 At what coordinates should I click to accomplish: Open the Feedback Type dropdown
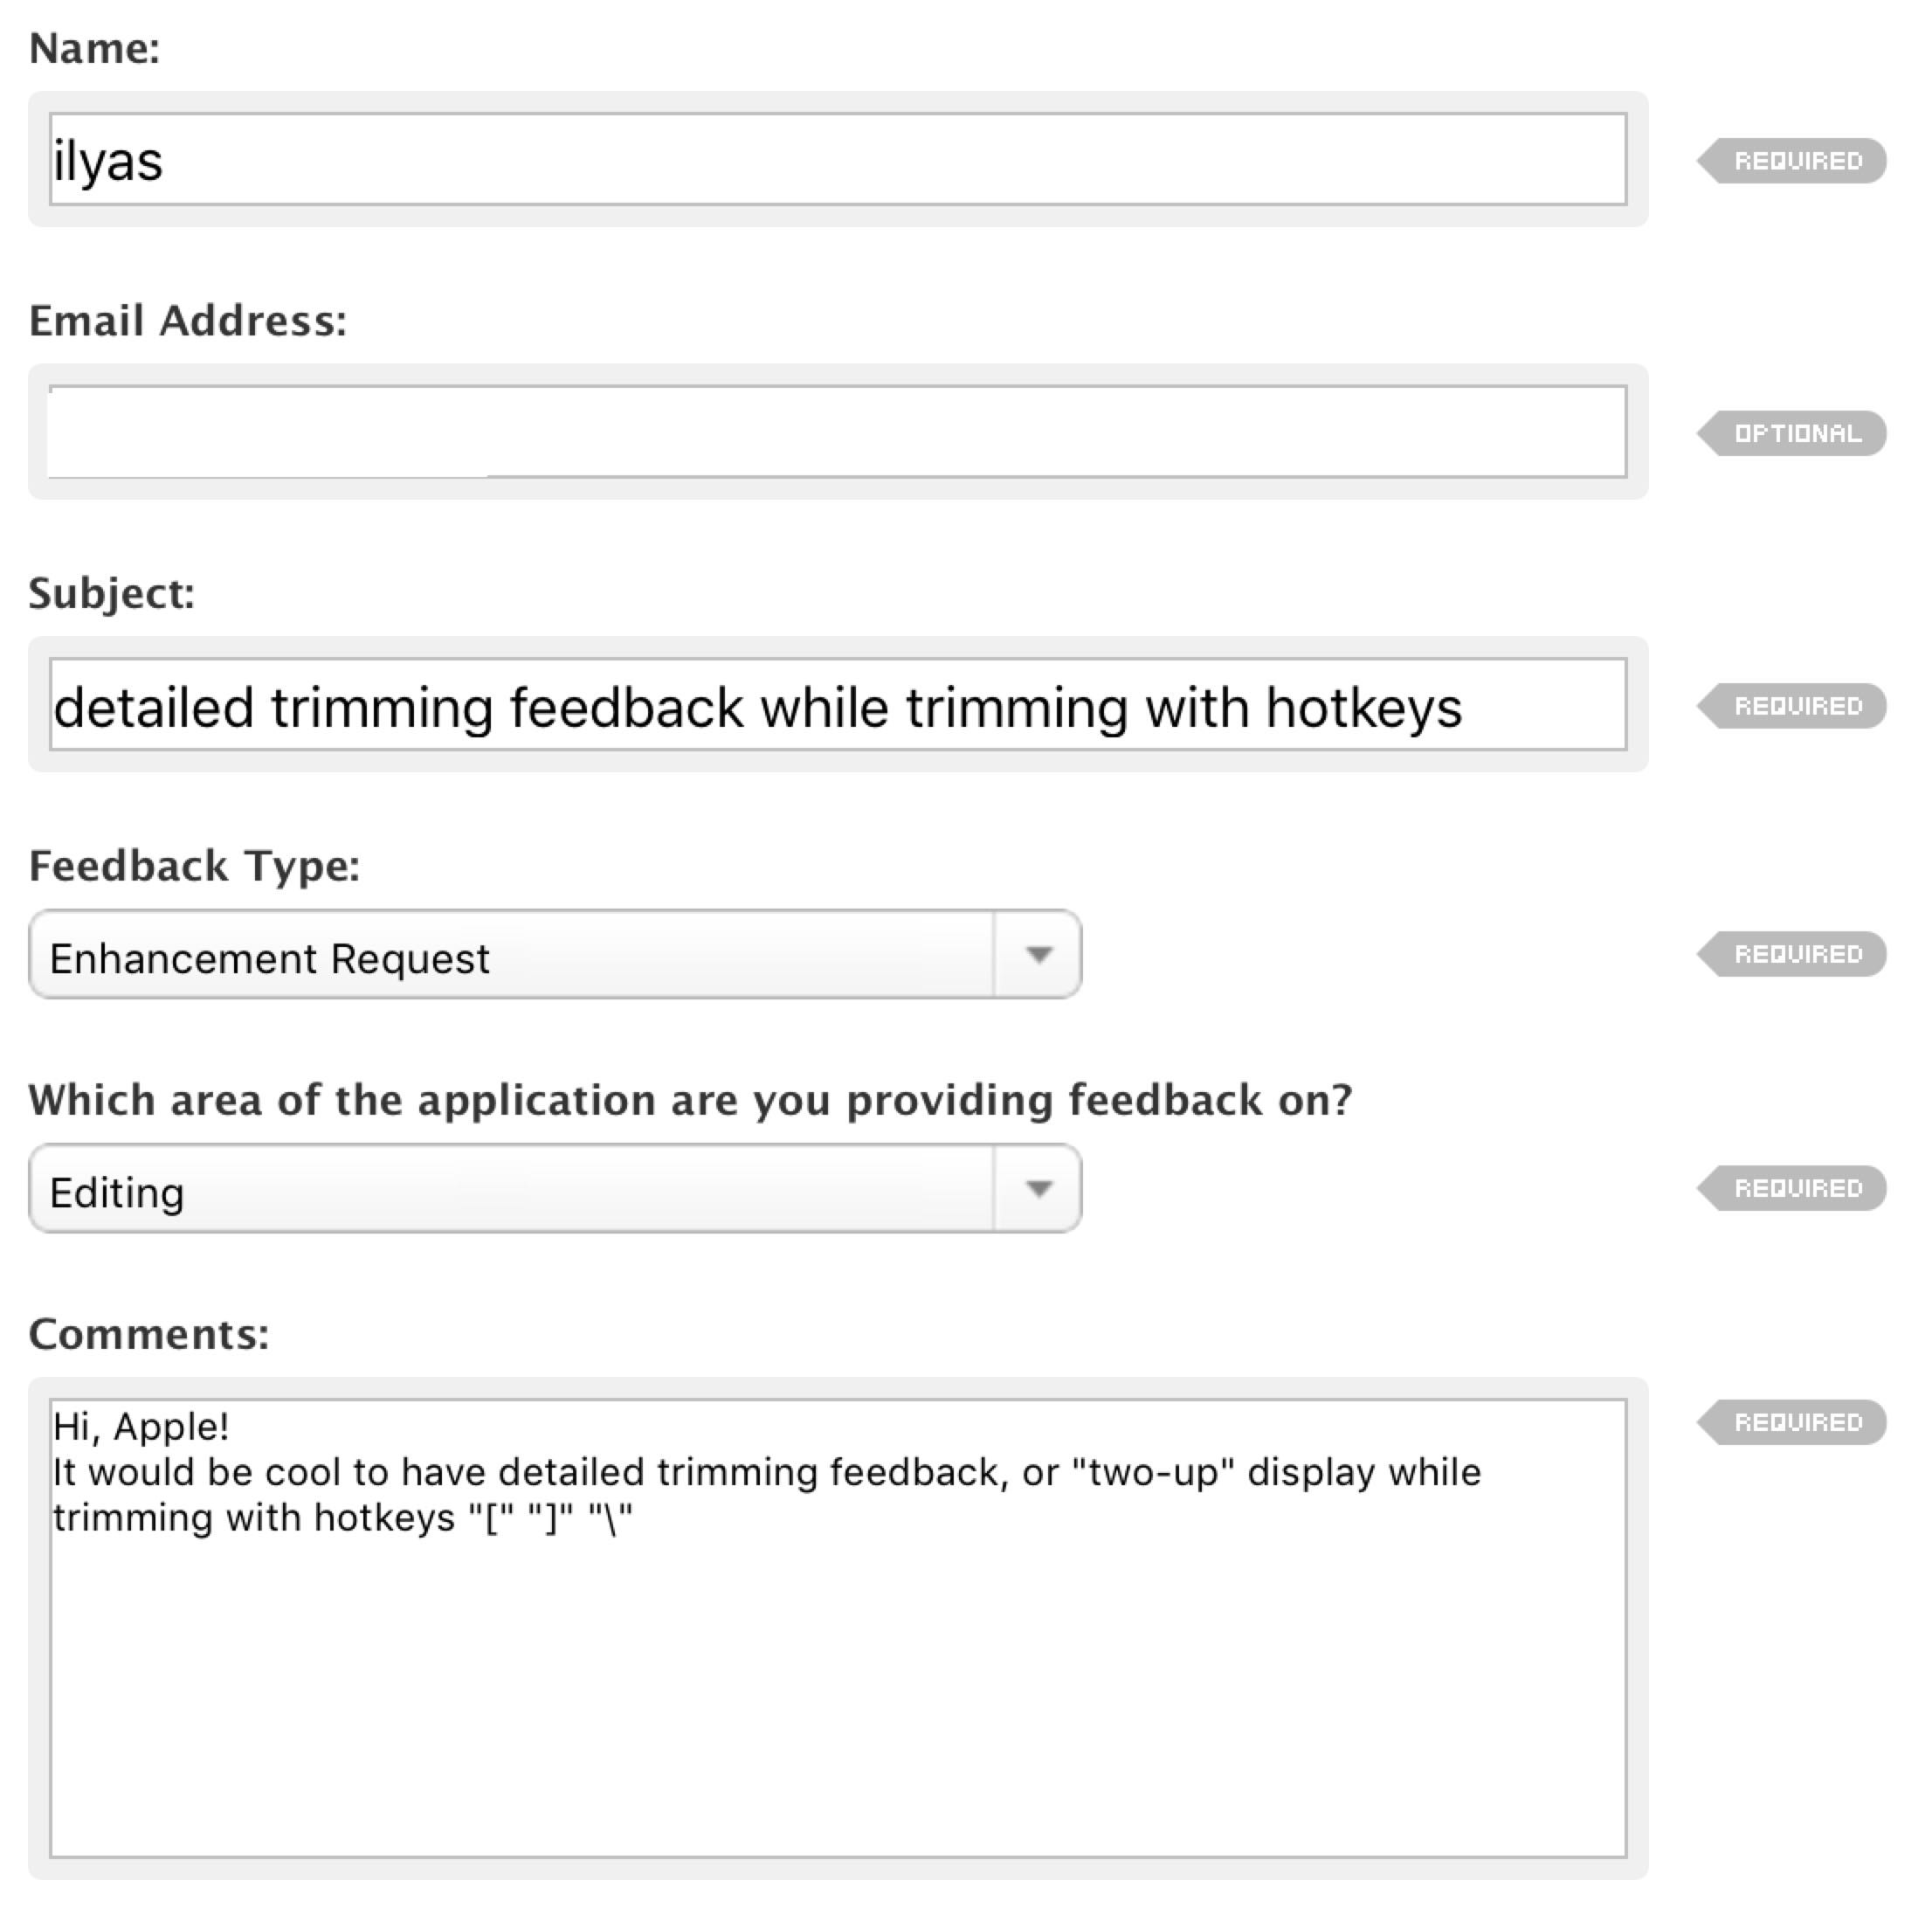coord(555,955)
